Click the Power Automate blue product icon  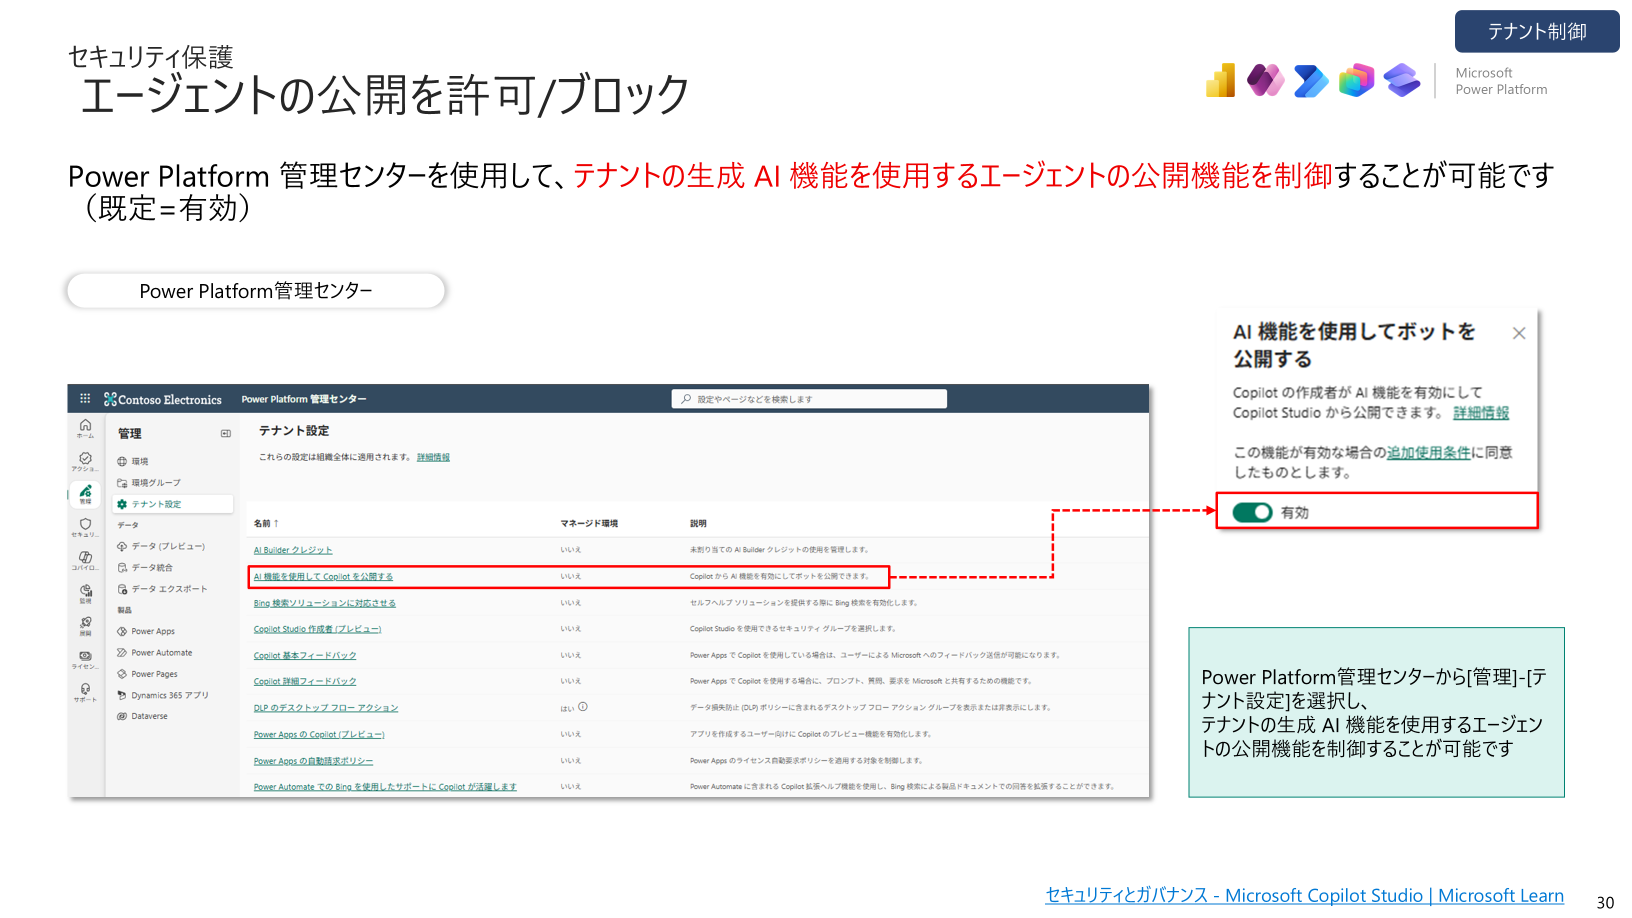click(x=1311, y=80)
